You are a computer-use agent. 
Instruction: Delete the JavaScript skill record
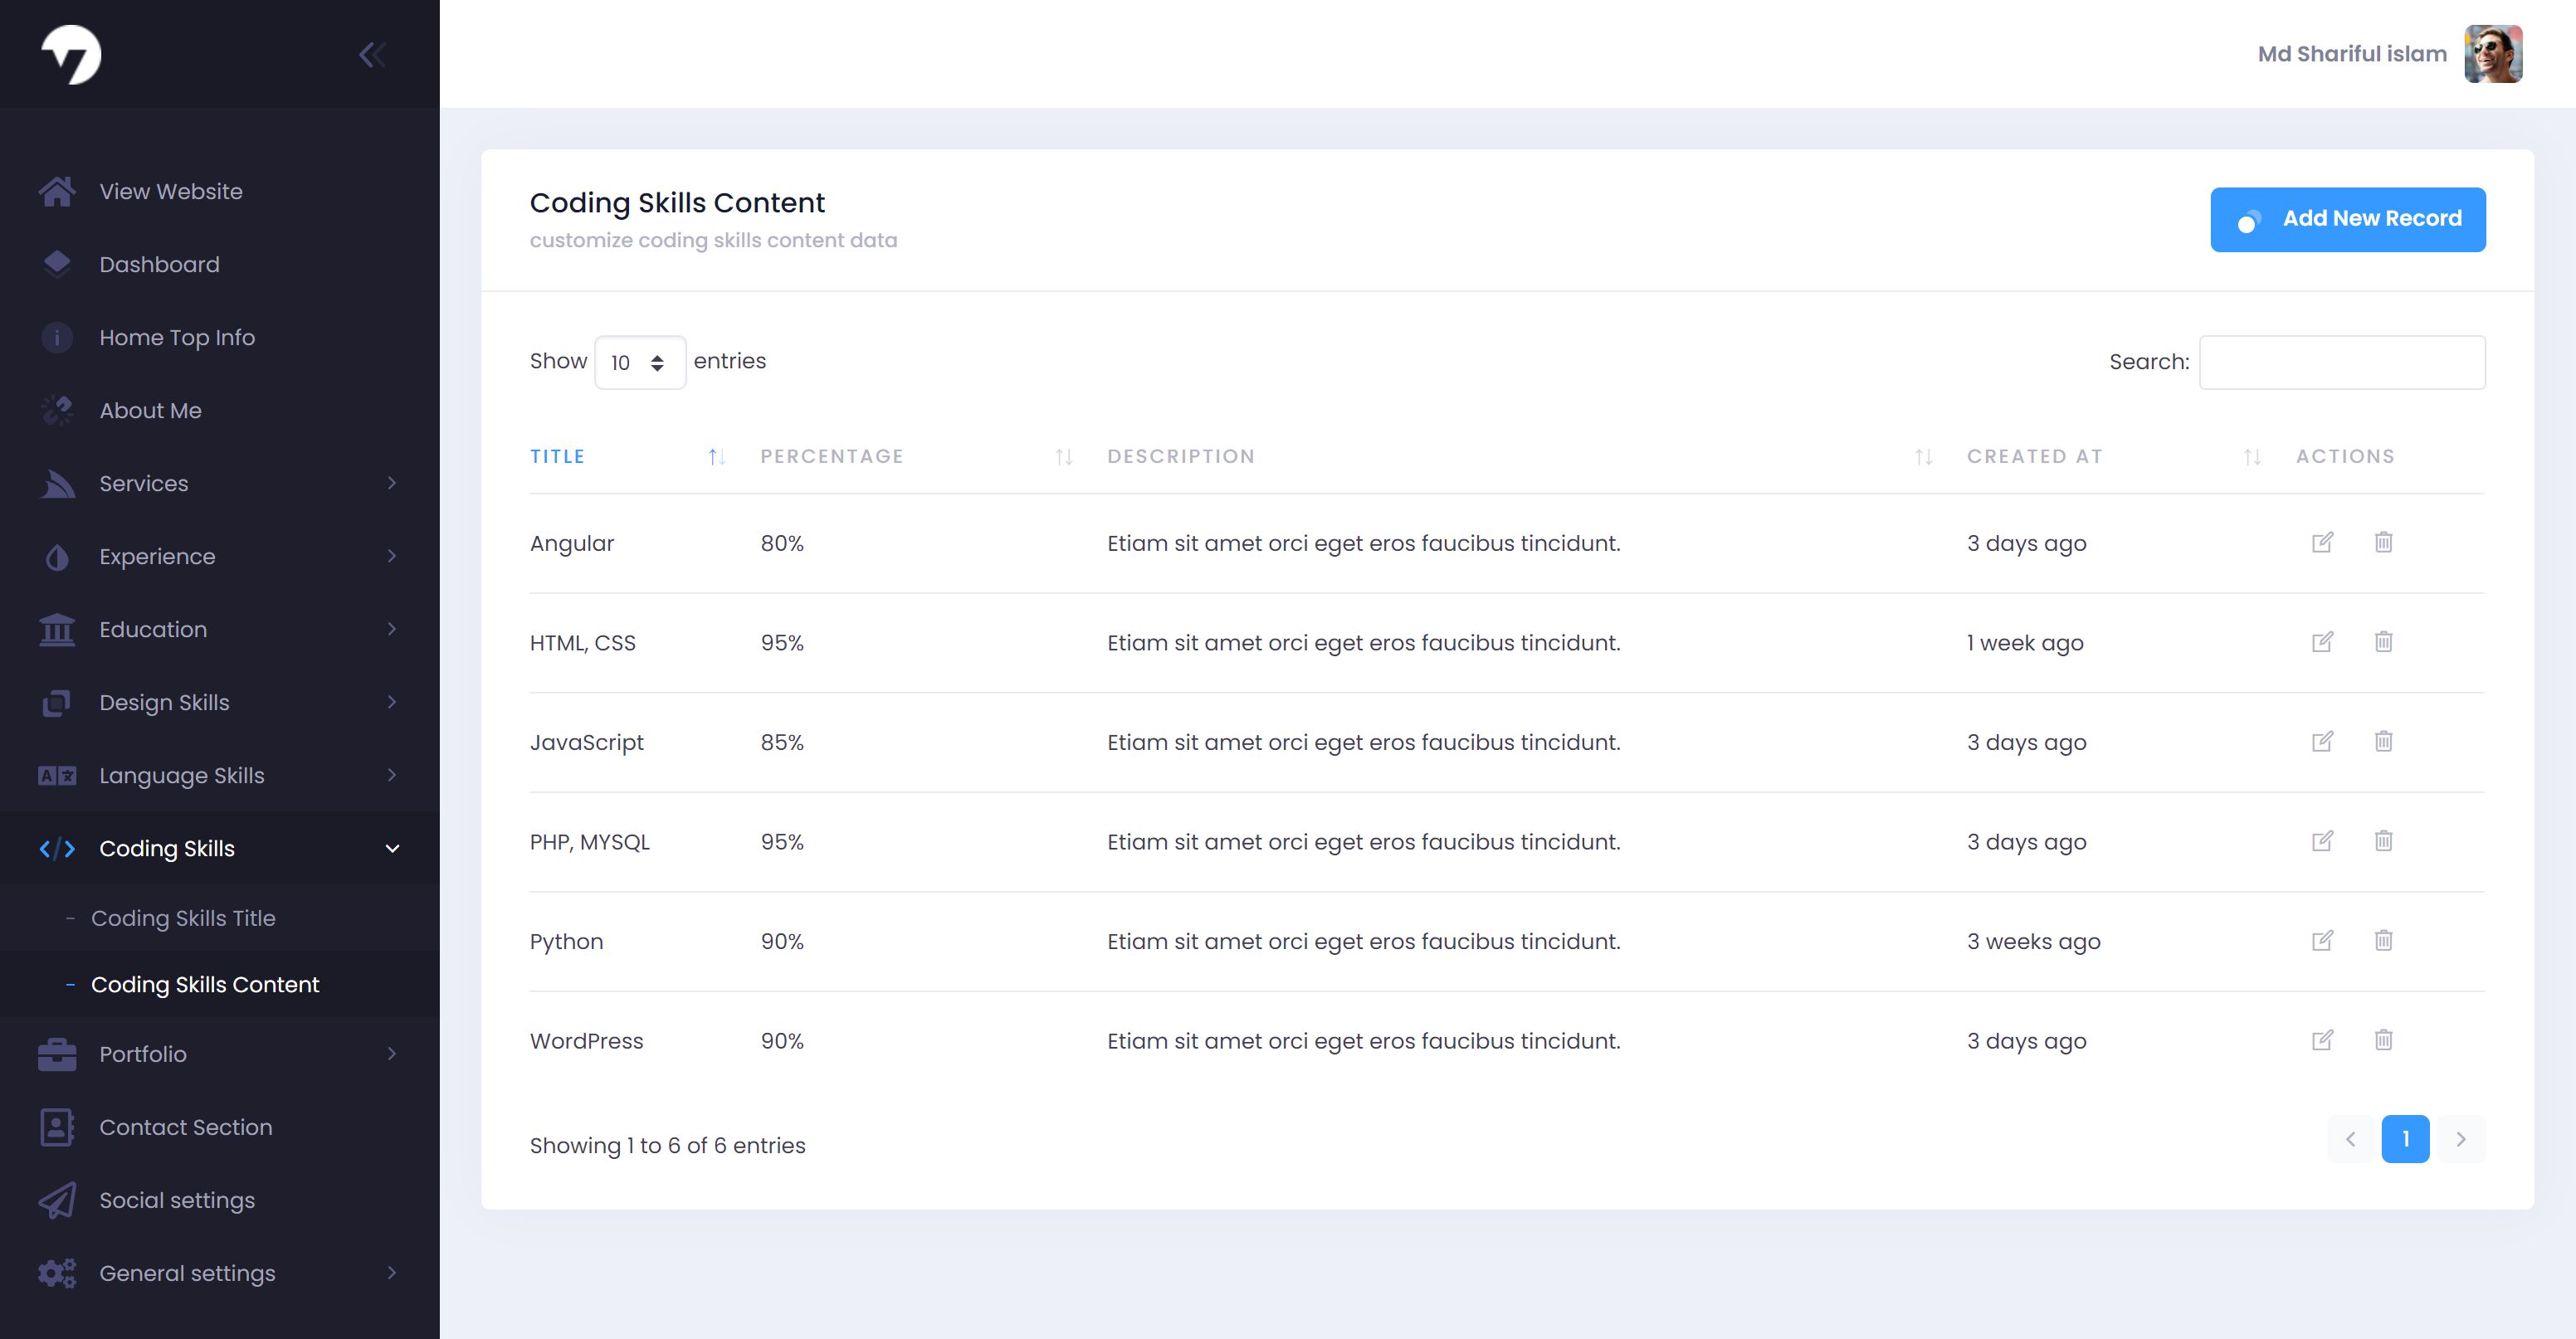pos(2383,742)
